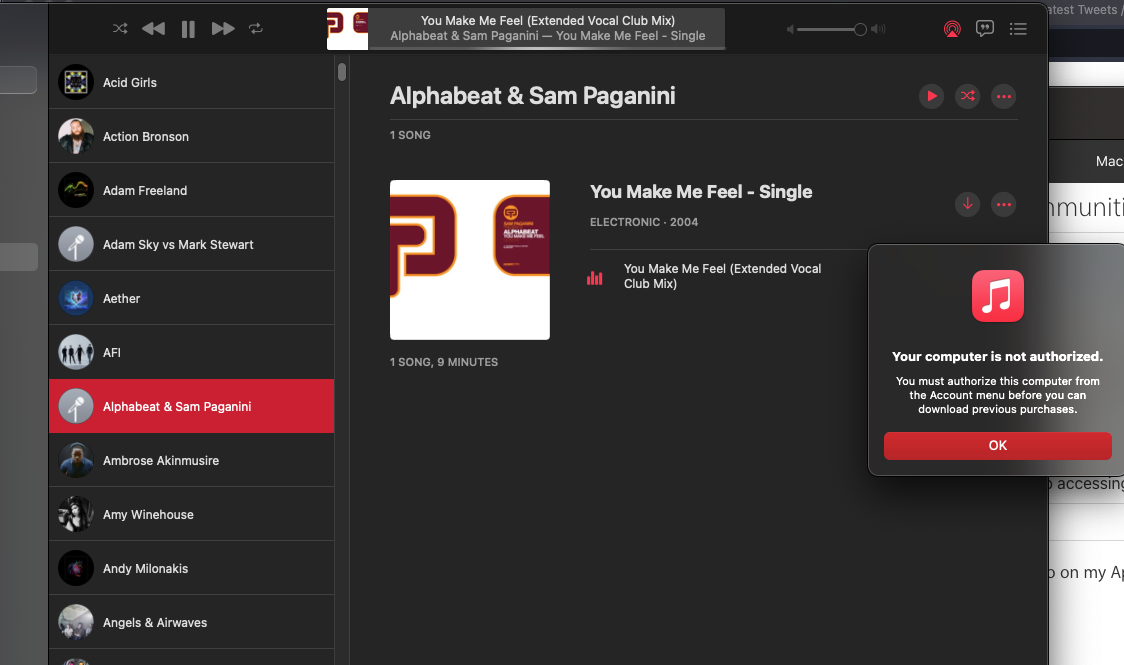Screen dimensions: 1124x665
Task: Open the AirPlay audio output icon
Action: coord(952,29)
